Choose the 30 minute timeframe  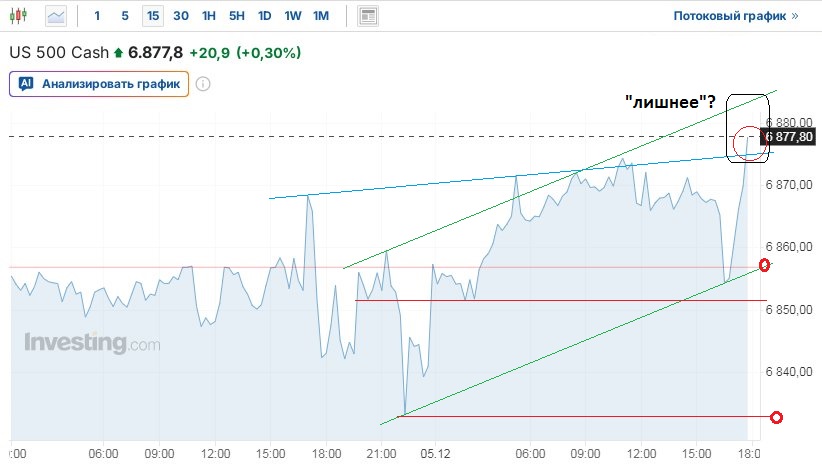coord(180,16)
